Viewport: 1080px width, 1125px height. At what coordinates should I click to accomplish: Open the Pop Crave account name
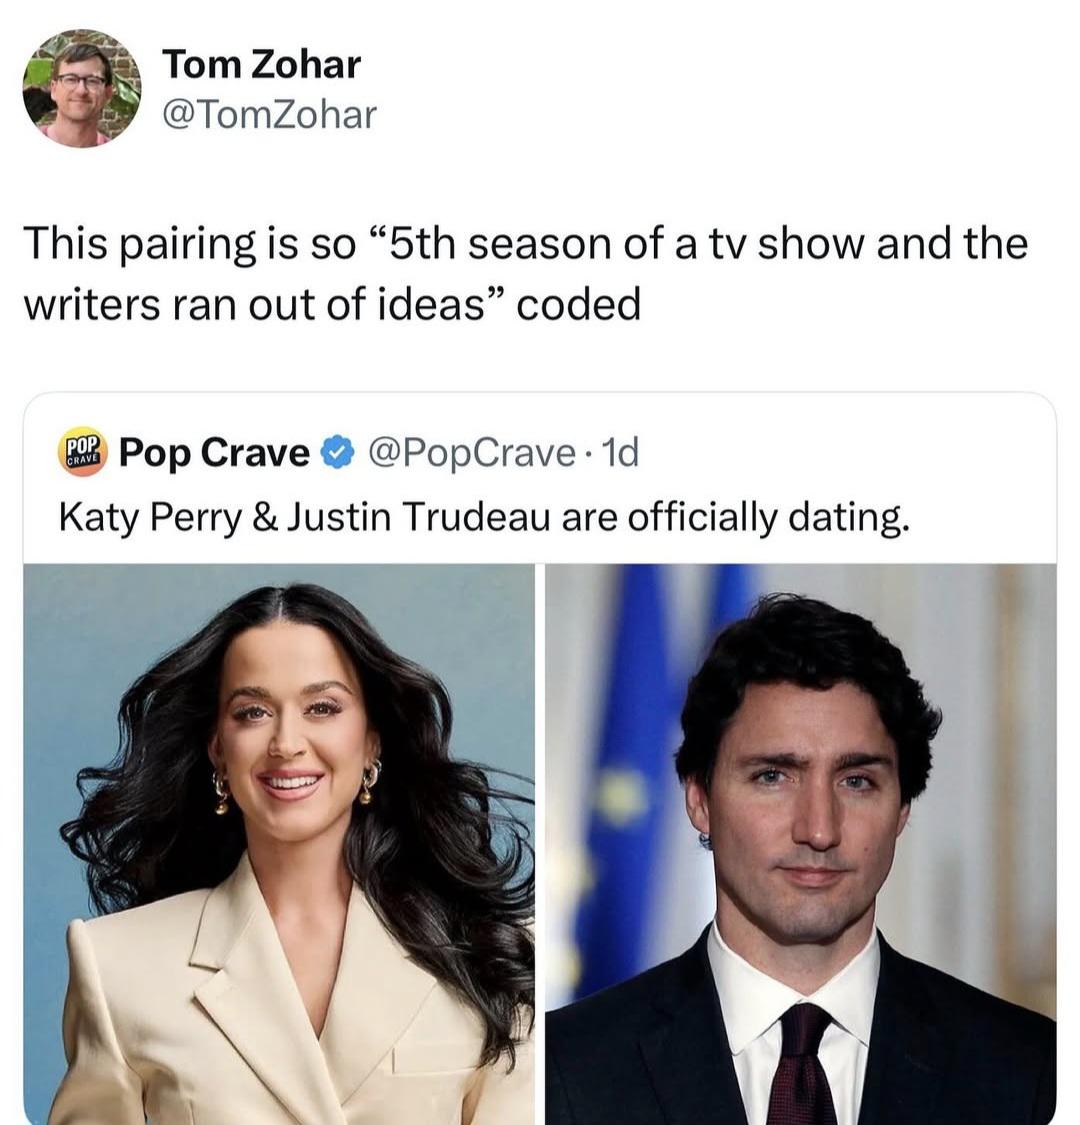tap(214, 453)
